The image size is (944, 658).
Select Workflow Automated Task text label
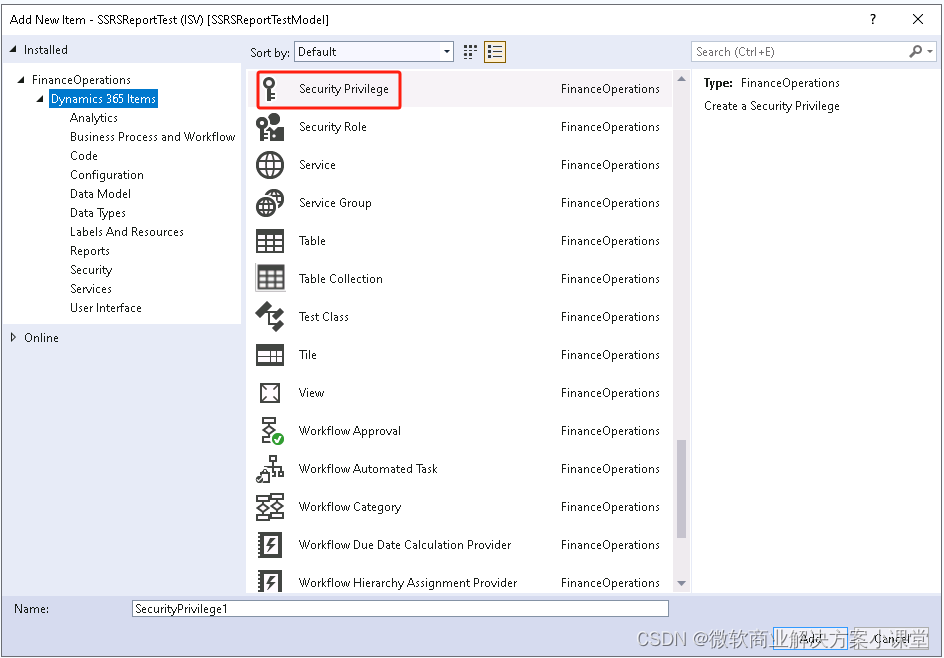(368, 469)
